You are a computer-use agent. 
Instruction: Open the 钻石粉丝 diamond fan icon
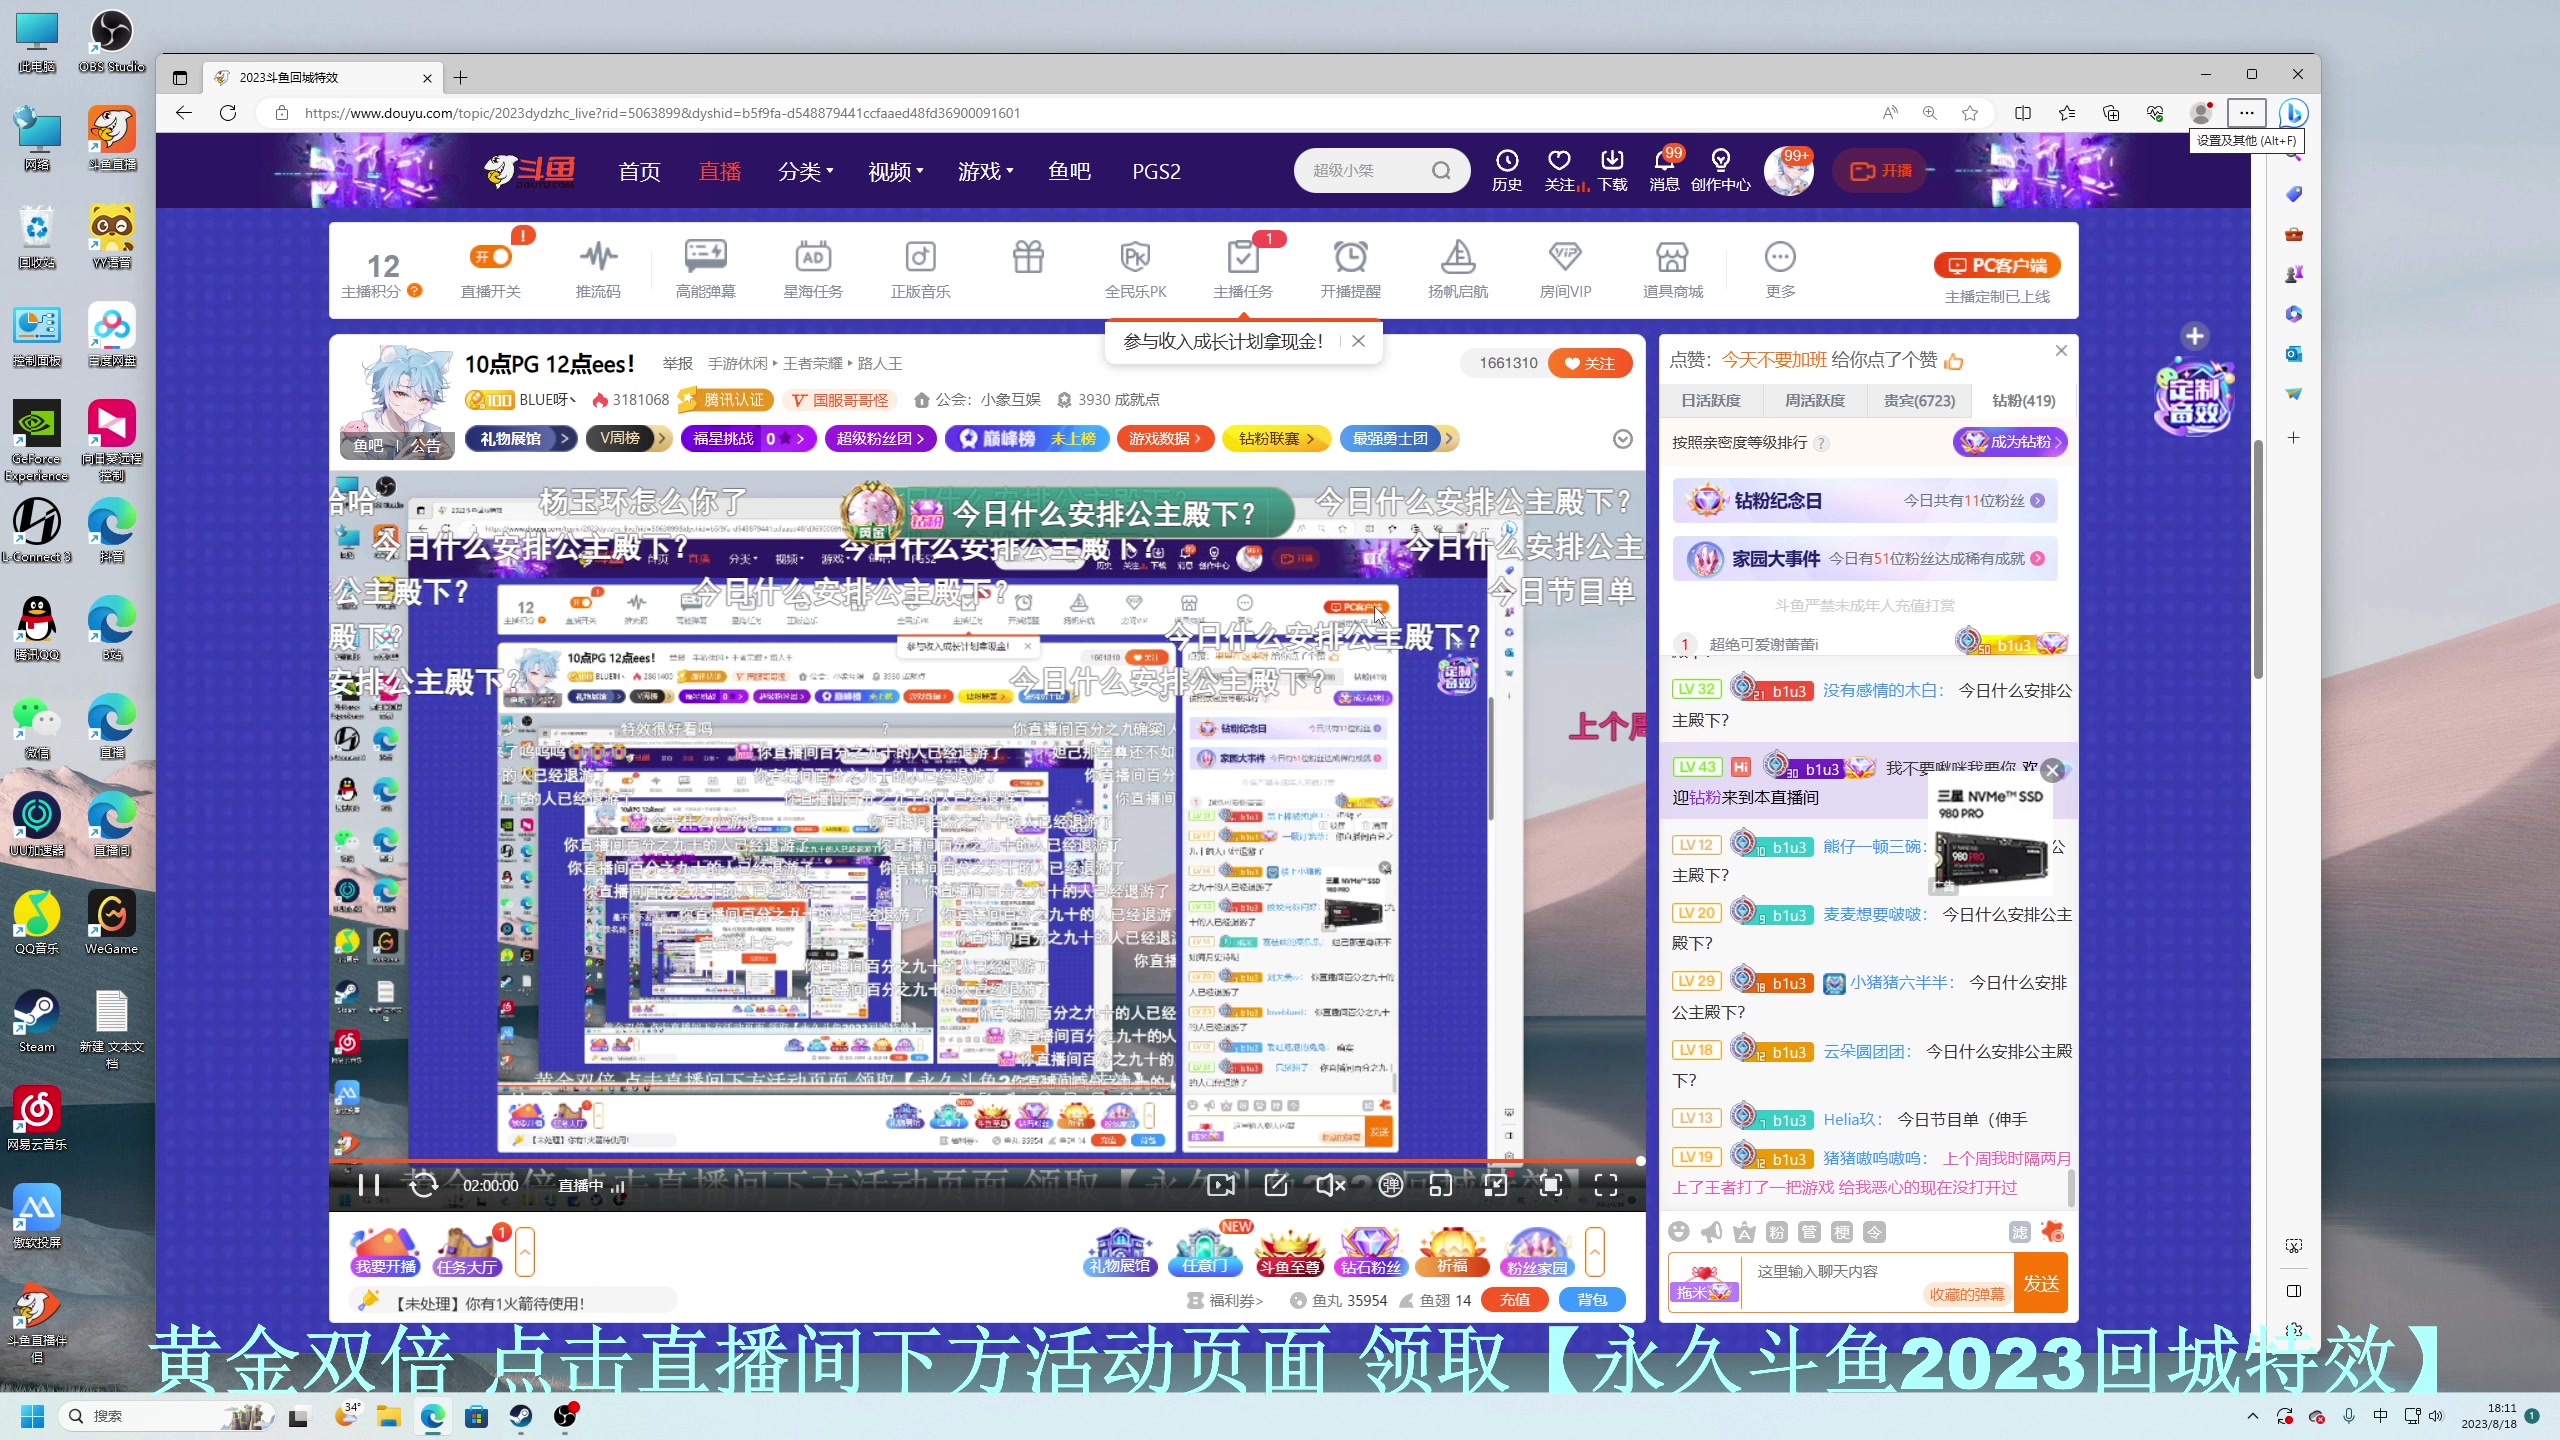pyautogui.click(x=1371, y=1250)
